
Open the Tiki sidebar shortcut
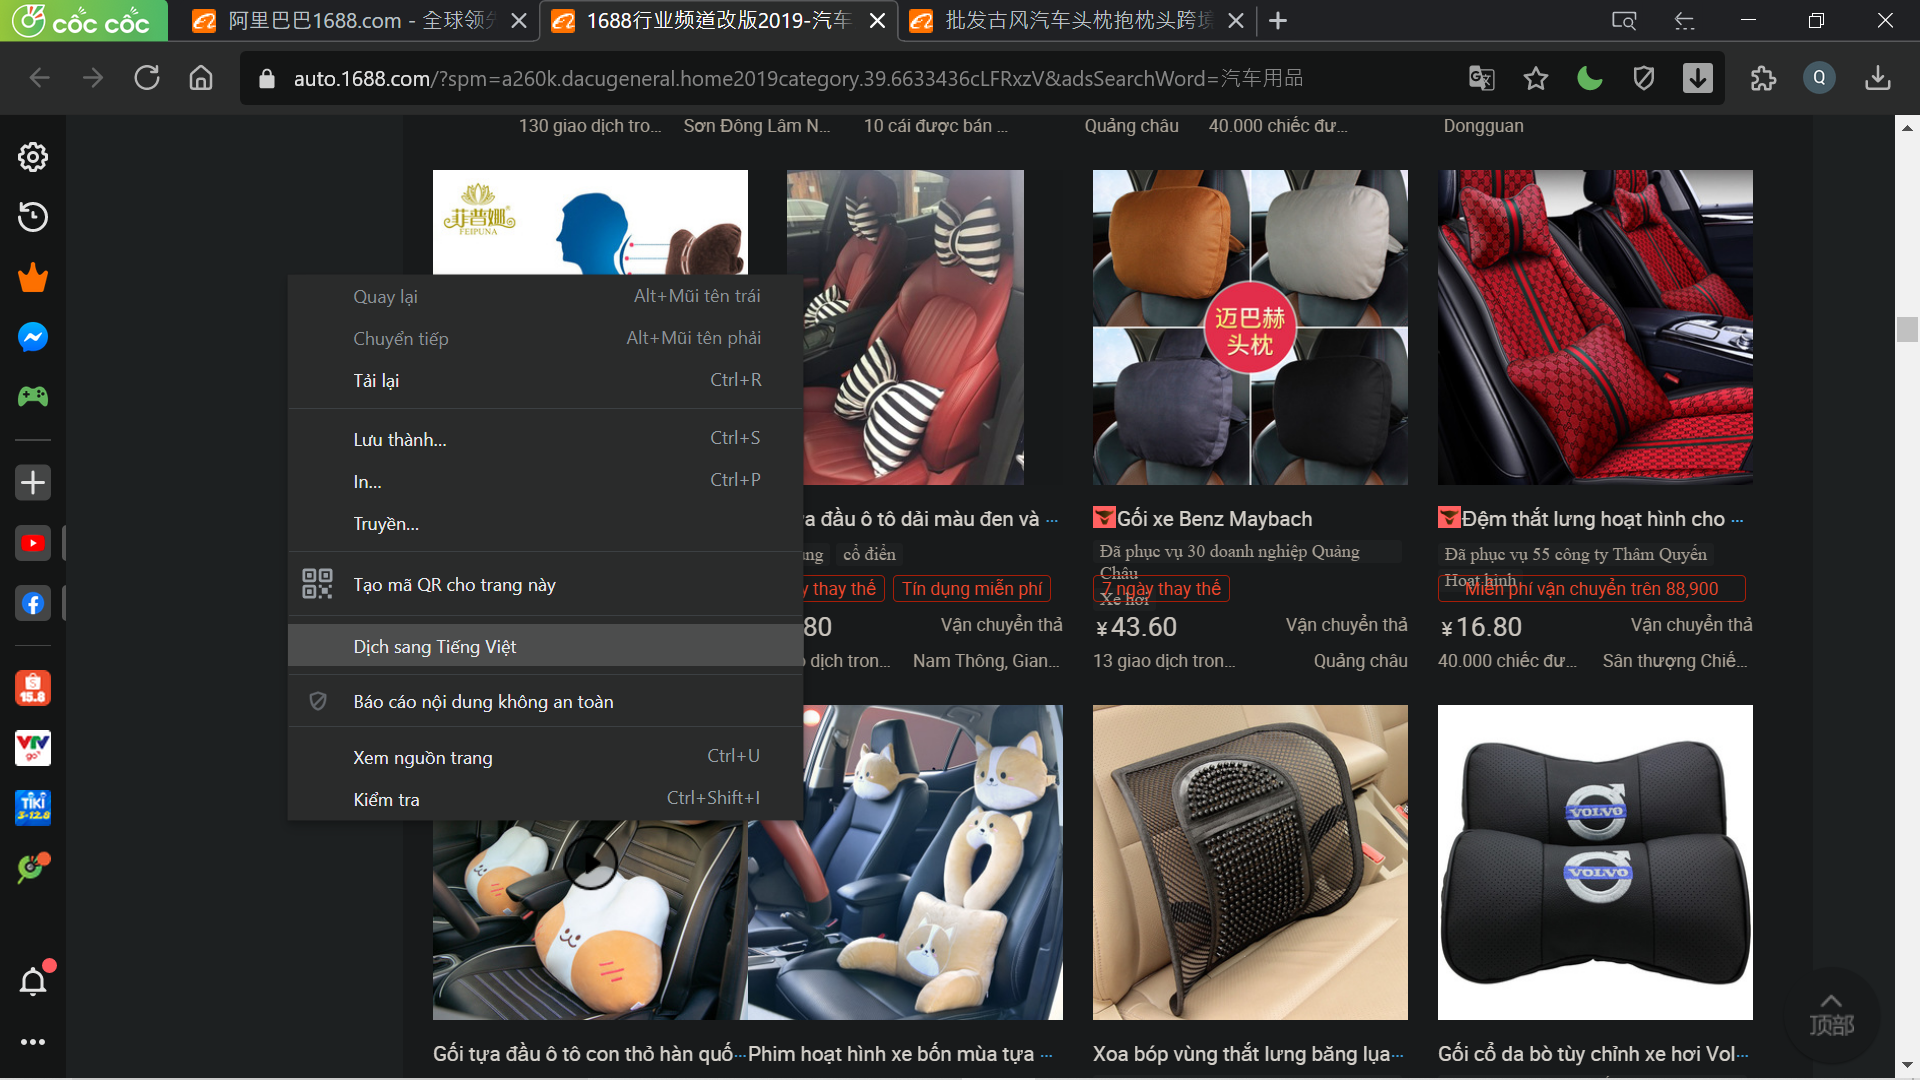click(x=33, y=807)
